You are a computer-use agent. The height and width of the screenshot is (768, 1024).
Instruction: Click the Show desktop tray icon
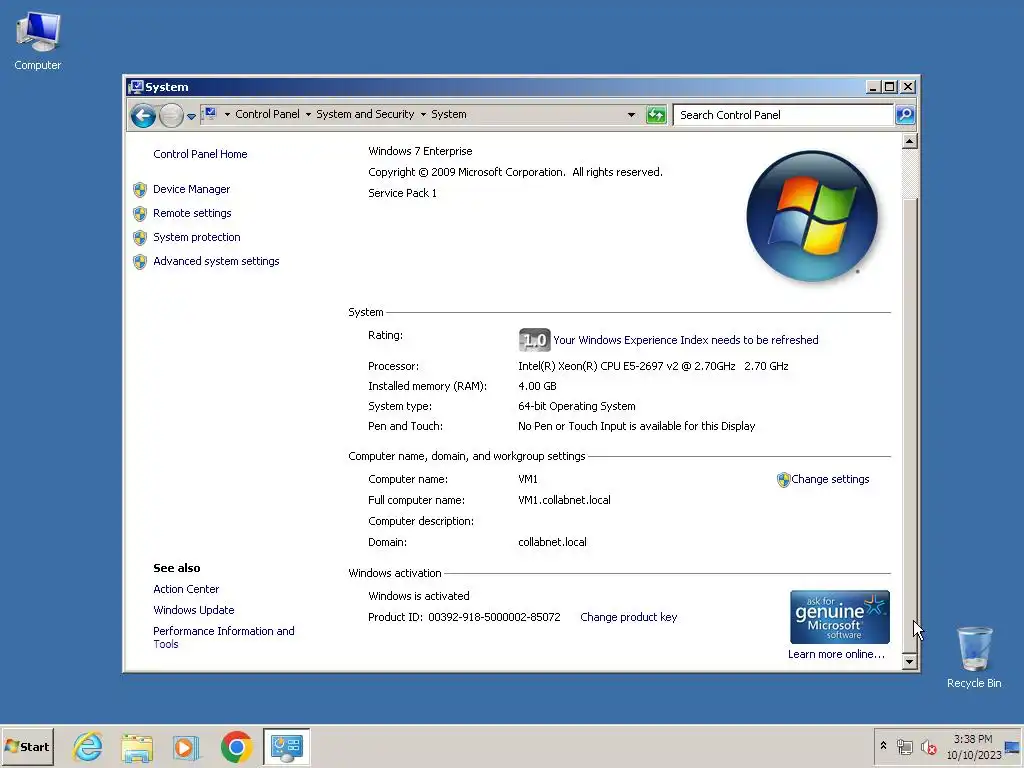pos(1012,747)
